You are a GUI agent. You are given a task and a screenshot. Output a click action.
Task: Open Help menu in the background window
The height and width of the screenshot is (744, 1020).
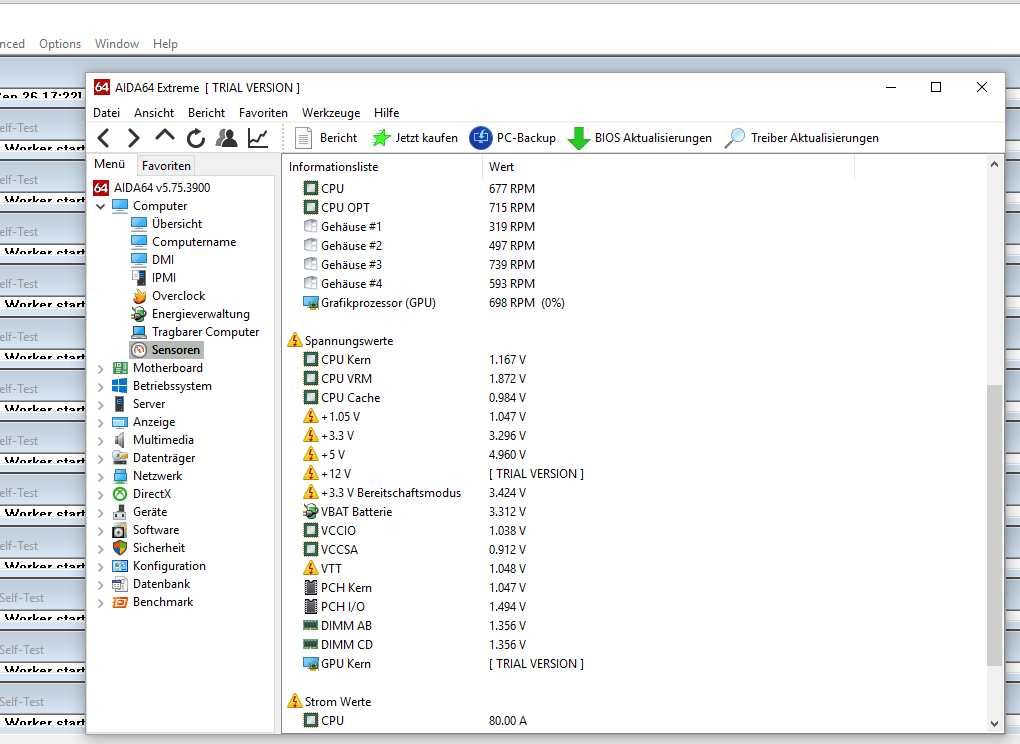pyautogui.click(x=165, y=44)
